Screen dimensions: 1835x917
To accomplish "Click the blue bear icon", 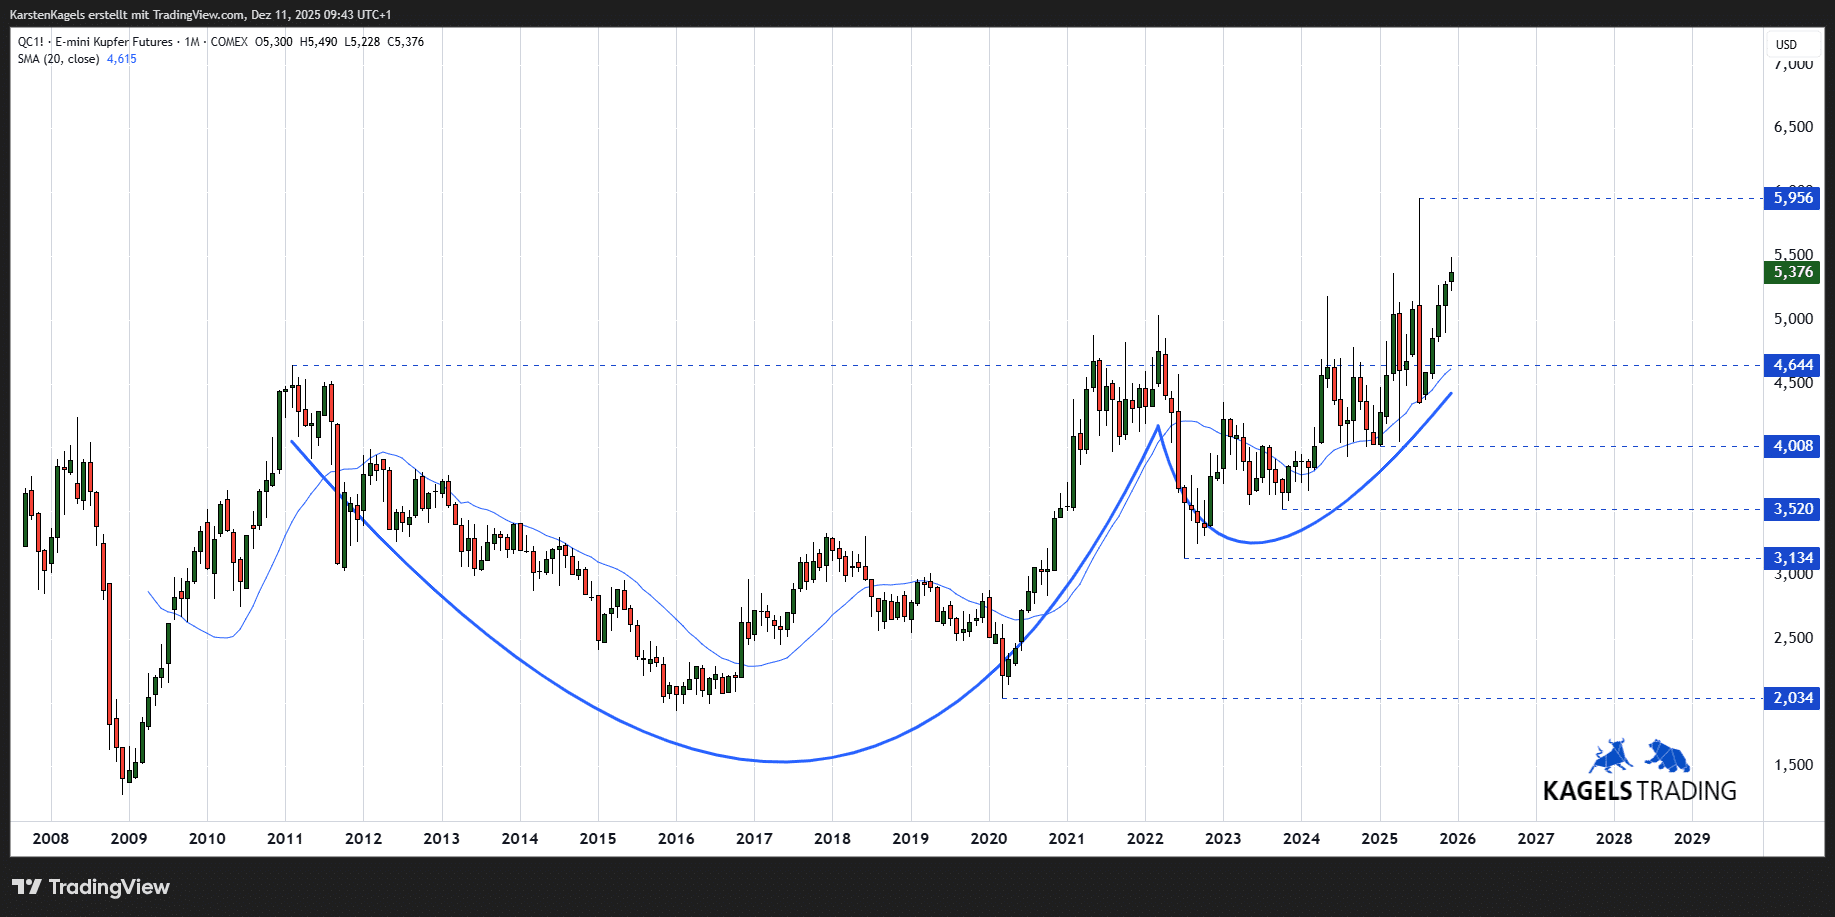I will [1668, 756].
